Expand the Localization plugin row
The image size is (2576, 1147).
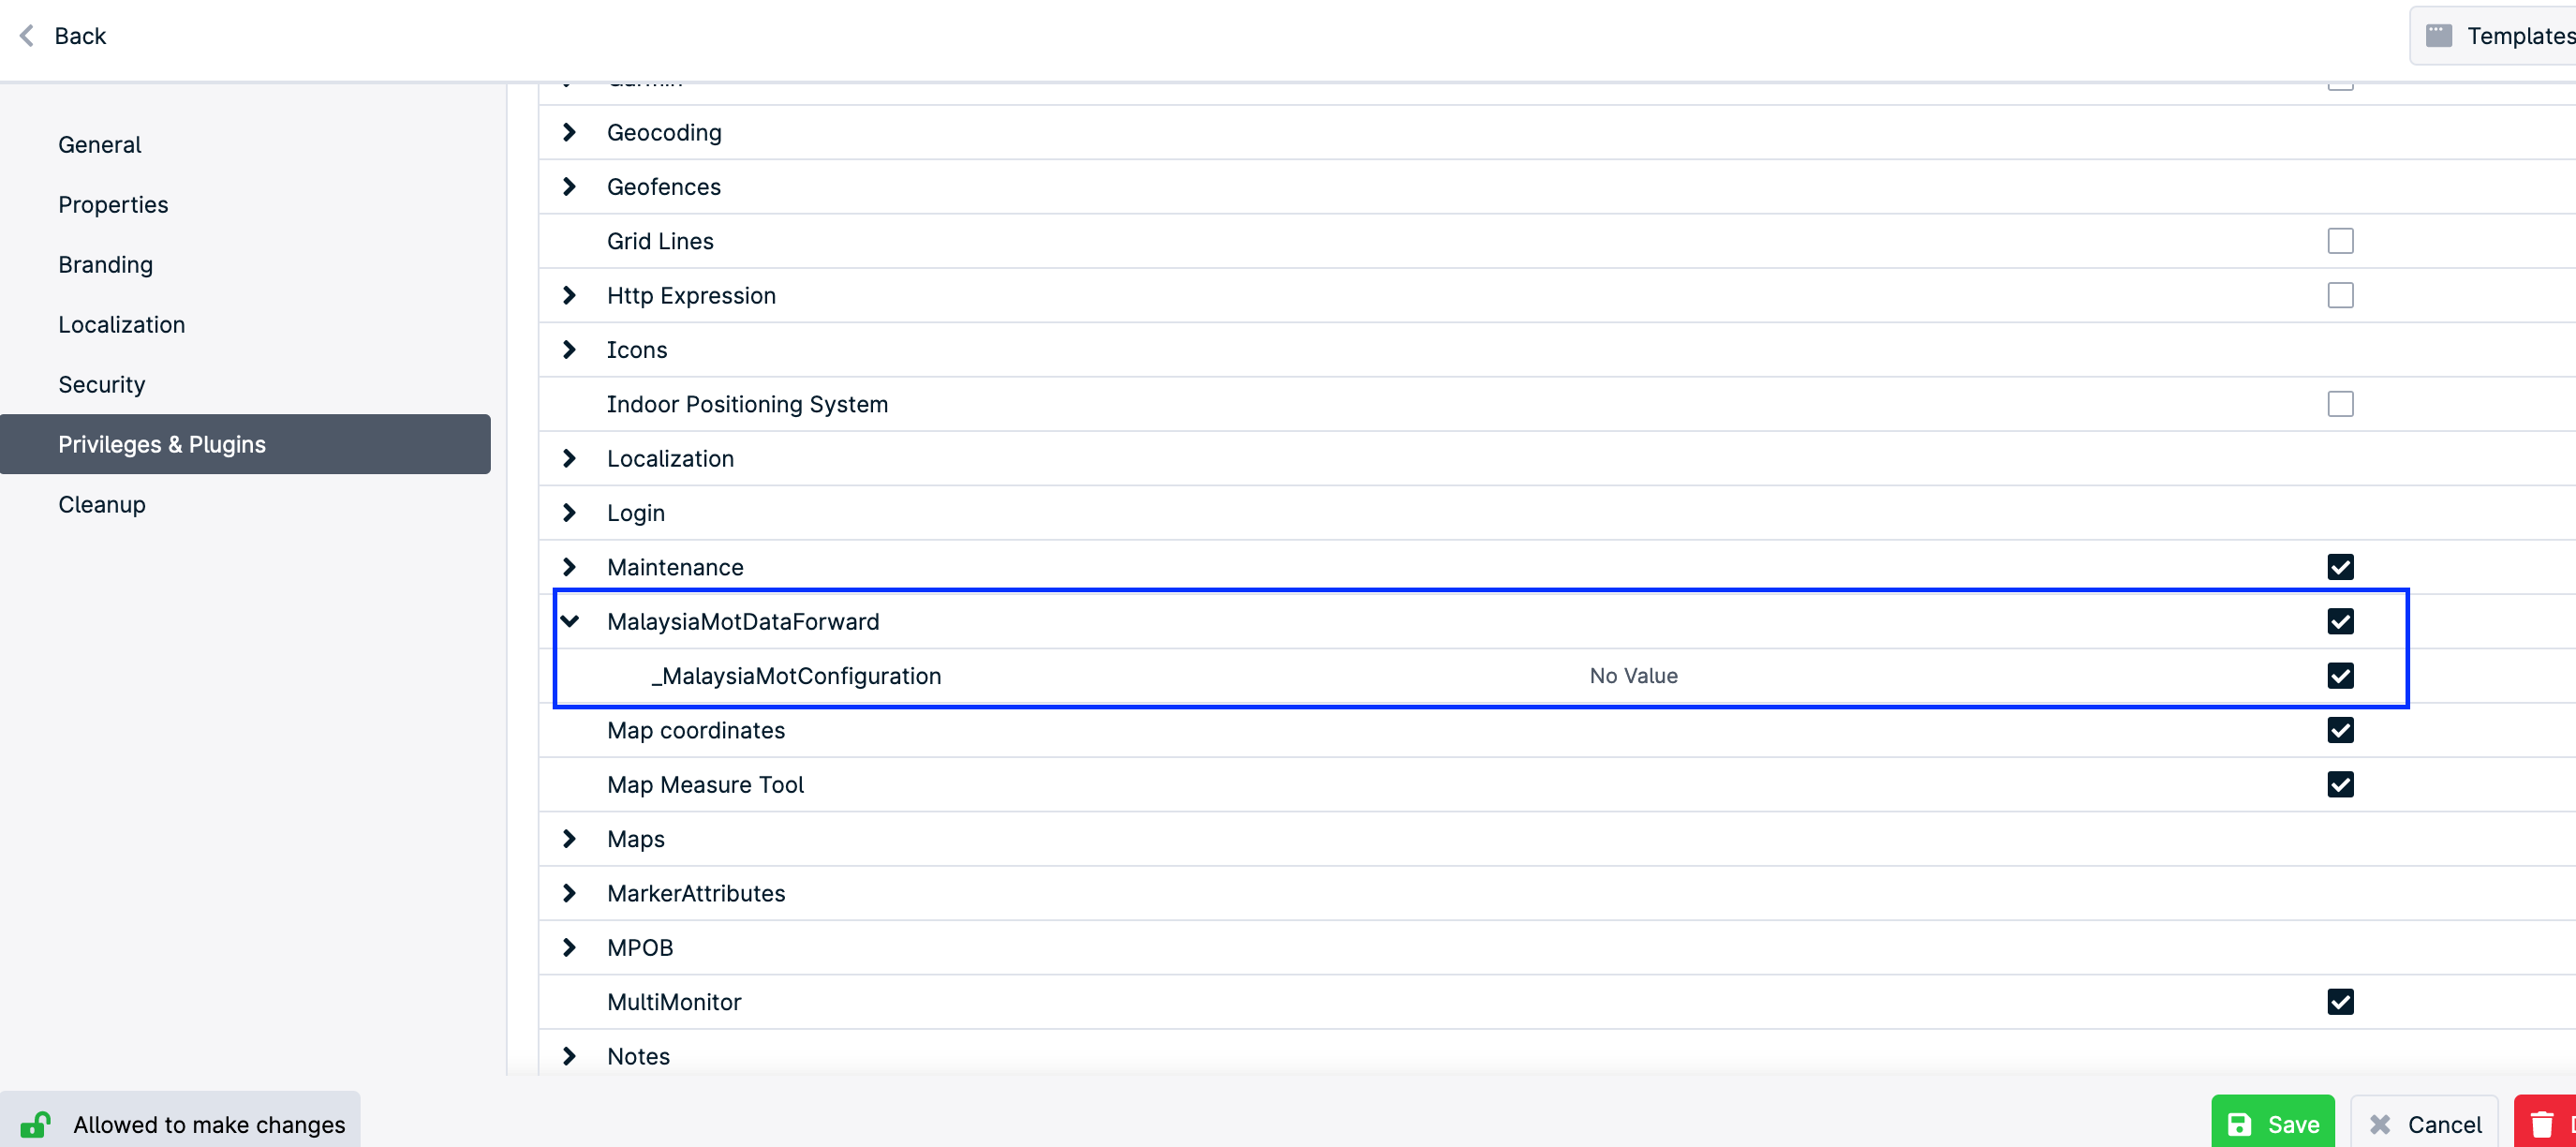[569, 458]
